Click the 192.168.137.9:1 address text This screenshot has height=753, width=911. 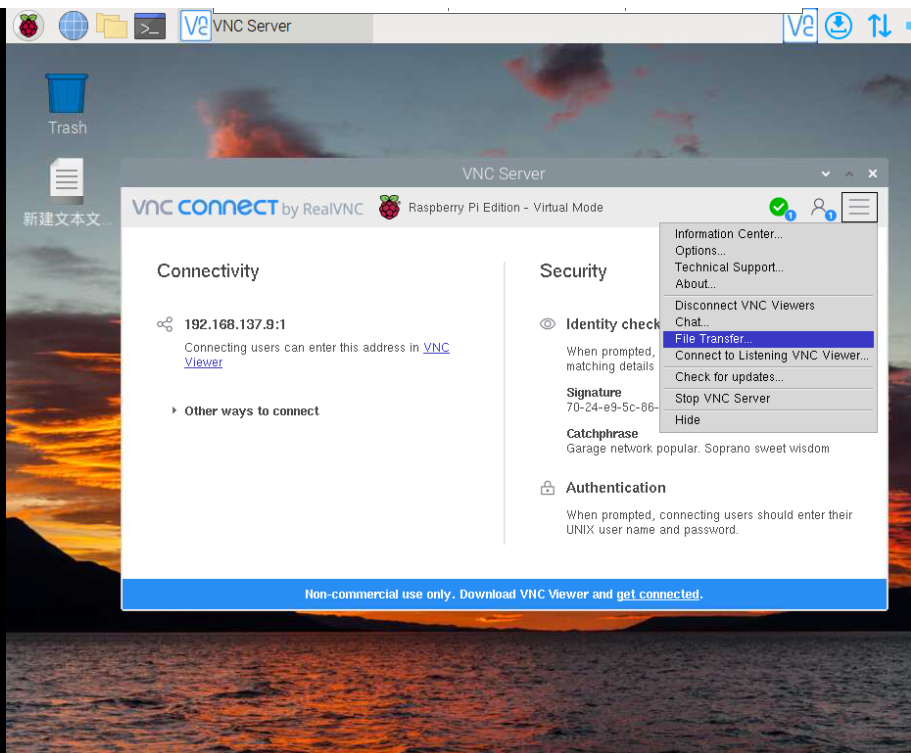235,324
